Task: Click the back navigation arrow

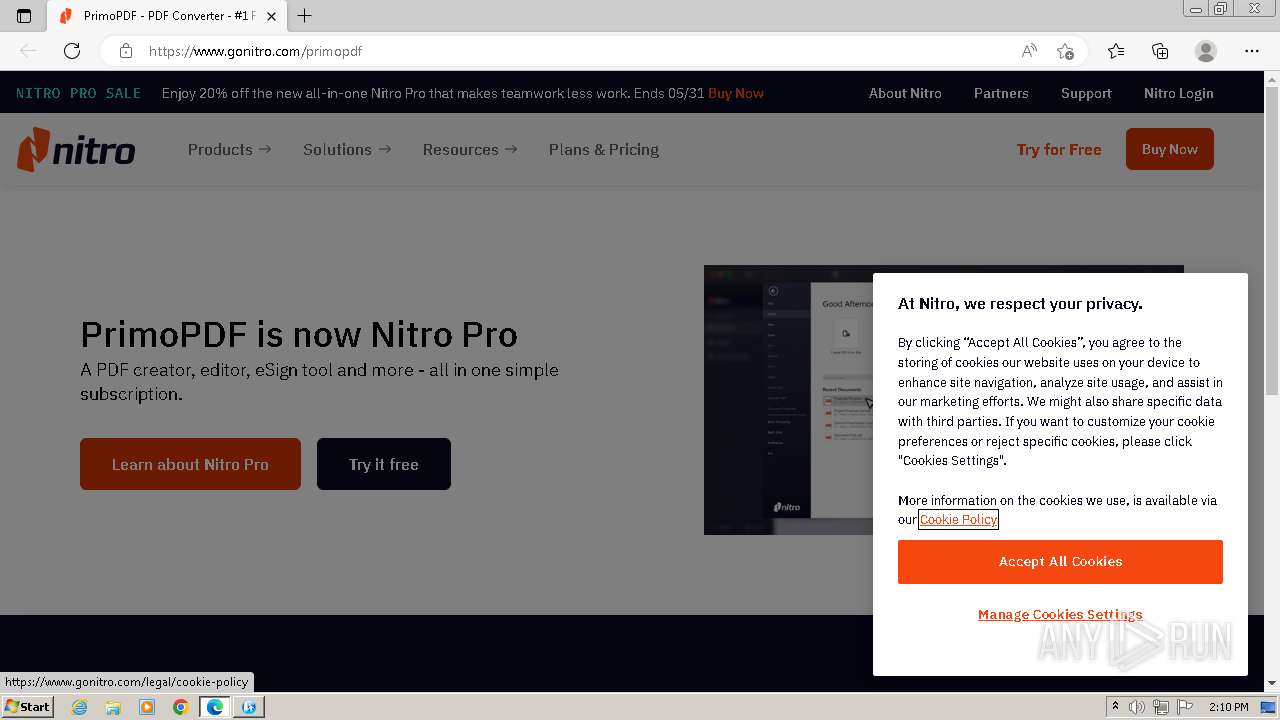Action: [28, 51]
